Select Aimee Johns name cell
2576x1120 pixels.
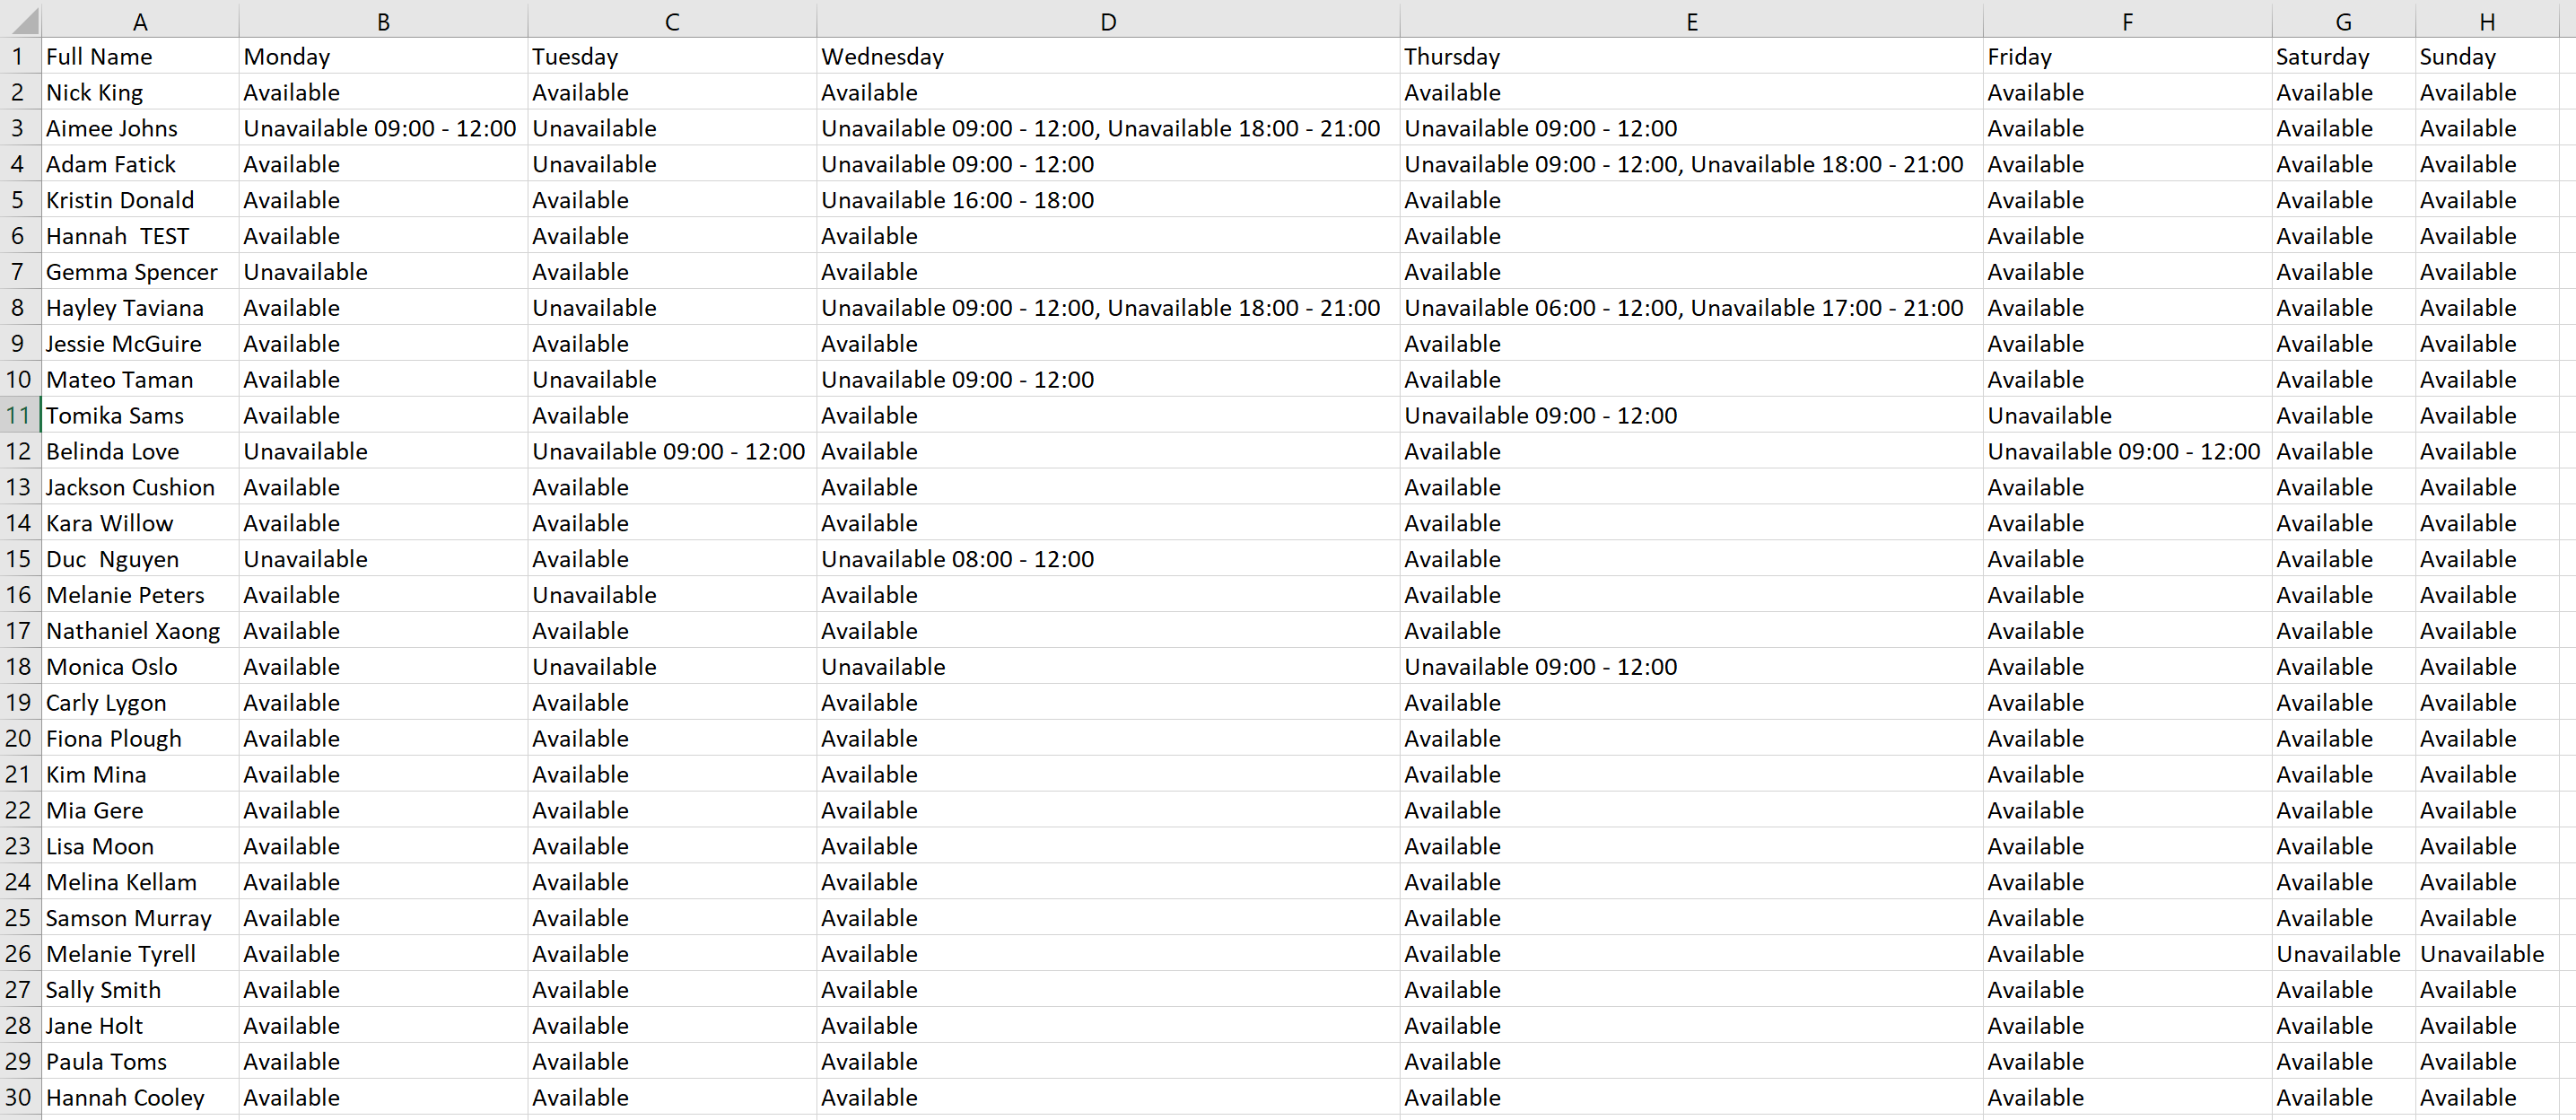[x=112, y=129]
